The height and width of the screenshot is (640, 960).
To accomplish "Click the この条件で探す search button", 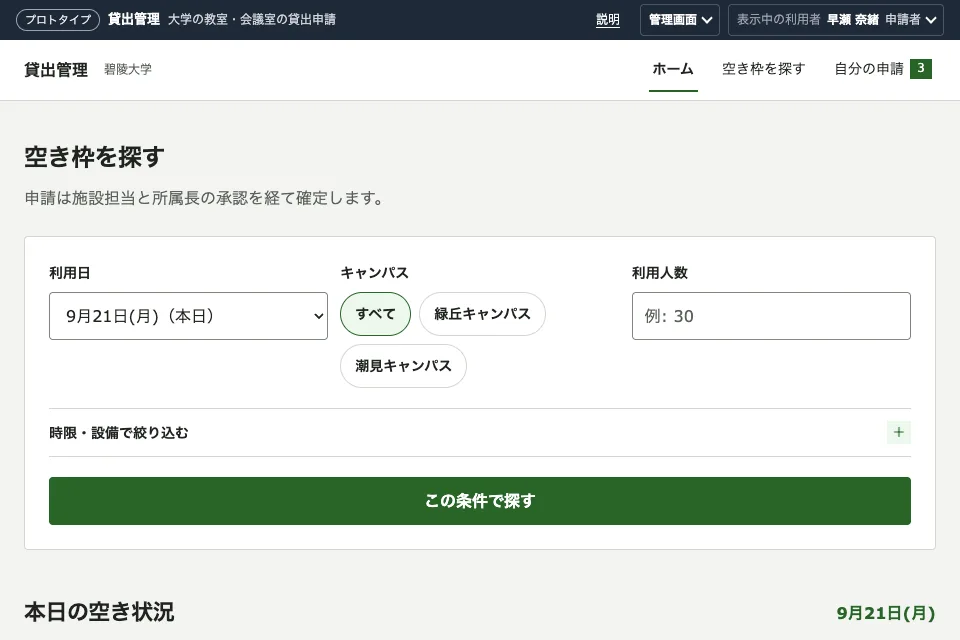I will click(480, 501).
